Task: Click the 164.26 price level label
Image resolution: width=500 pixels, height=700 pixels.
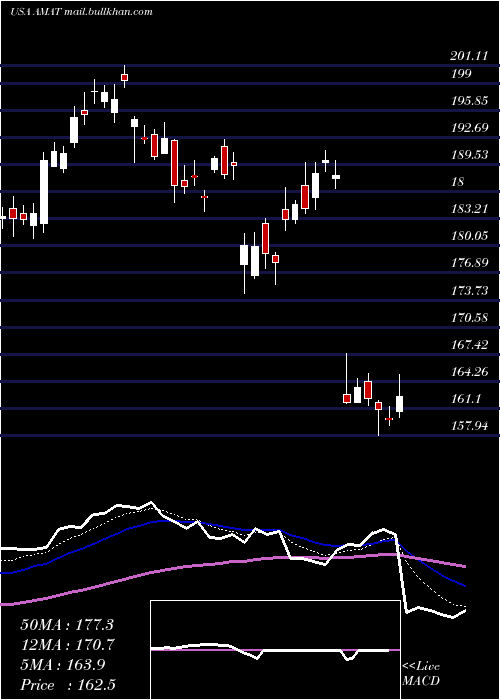Action: tap(469, 371)
